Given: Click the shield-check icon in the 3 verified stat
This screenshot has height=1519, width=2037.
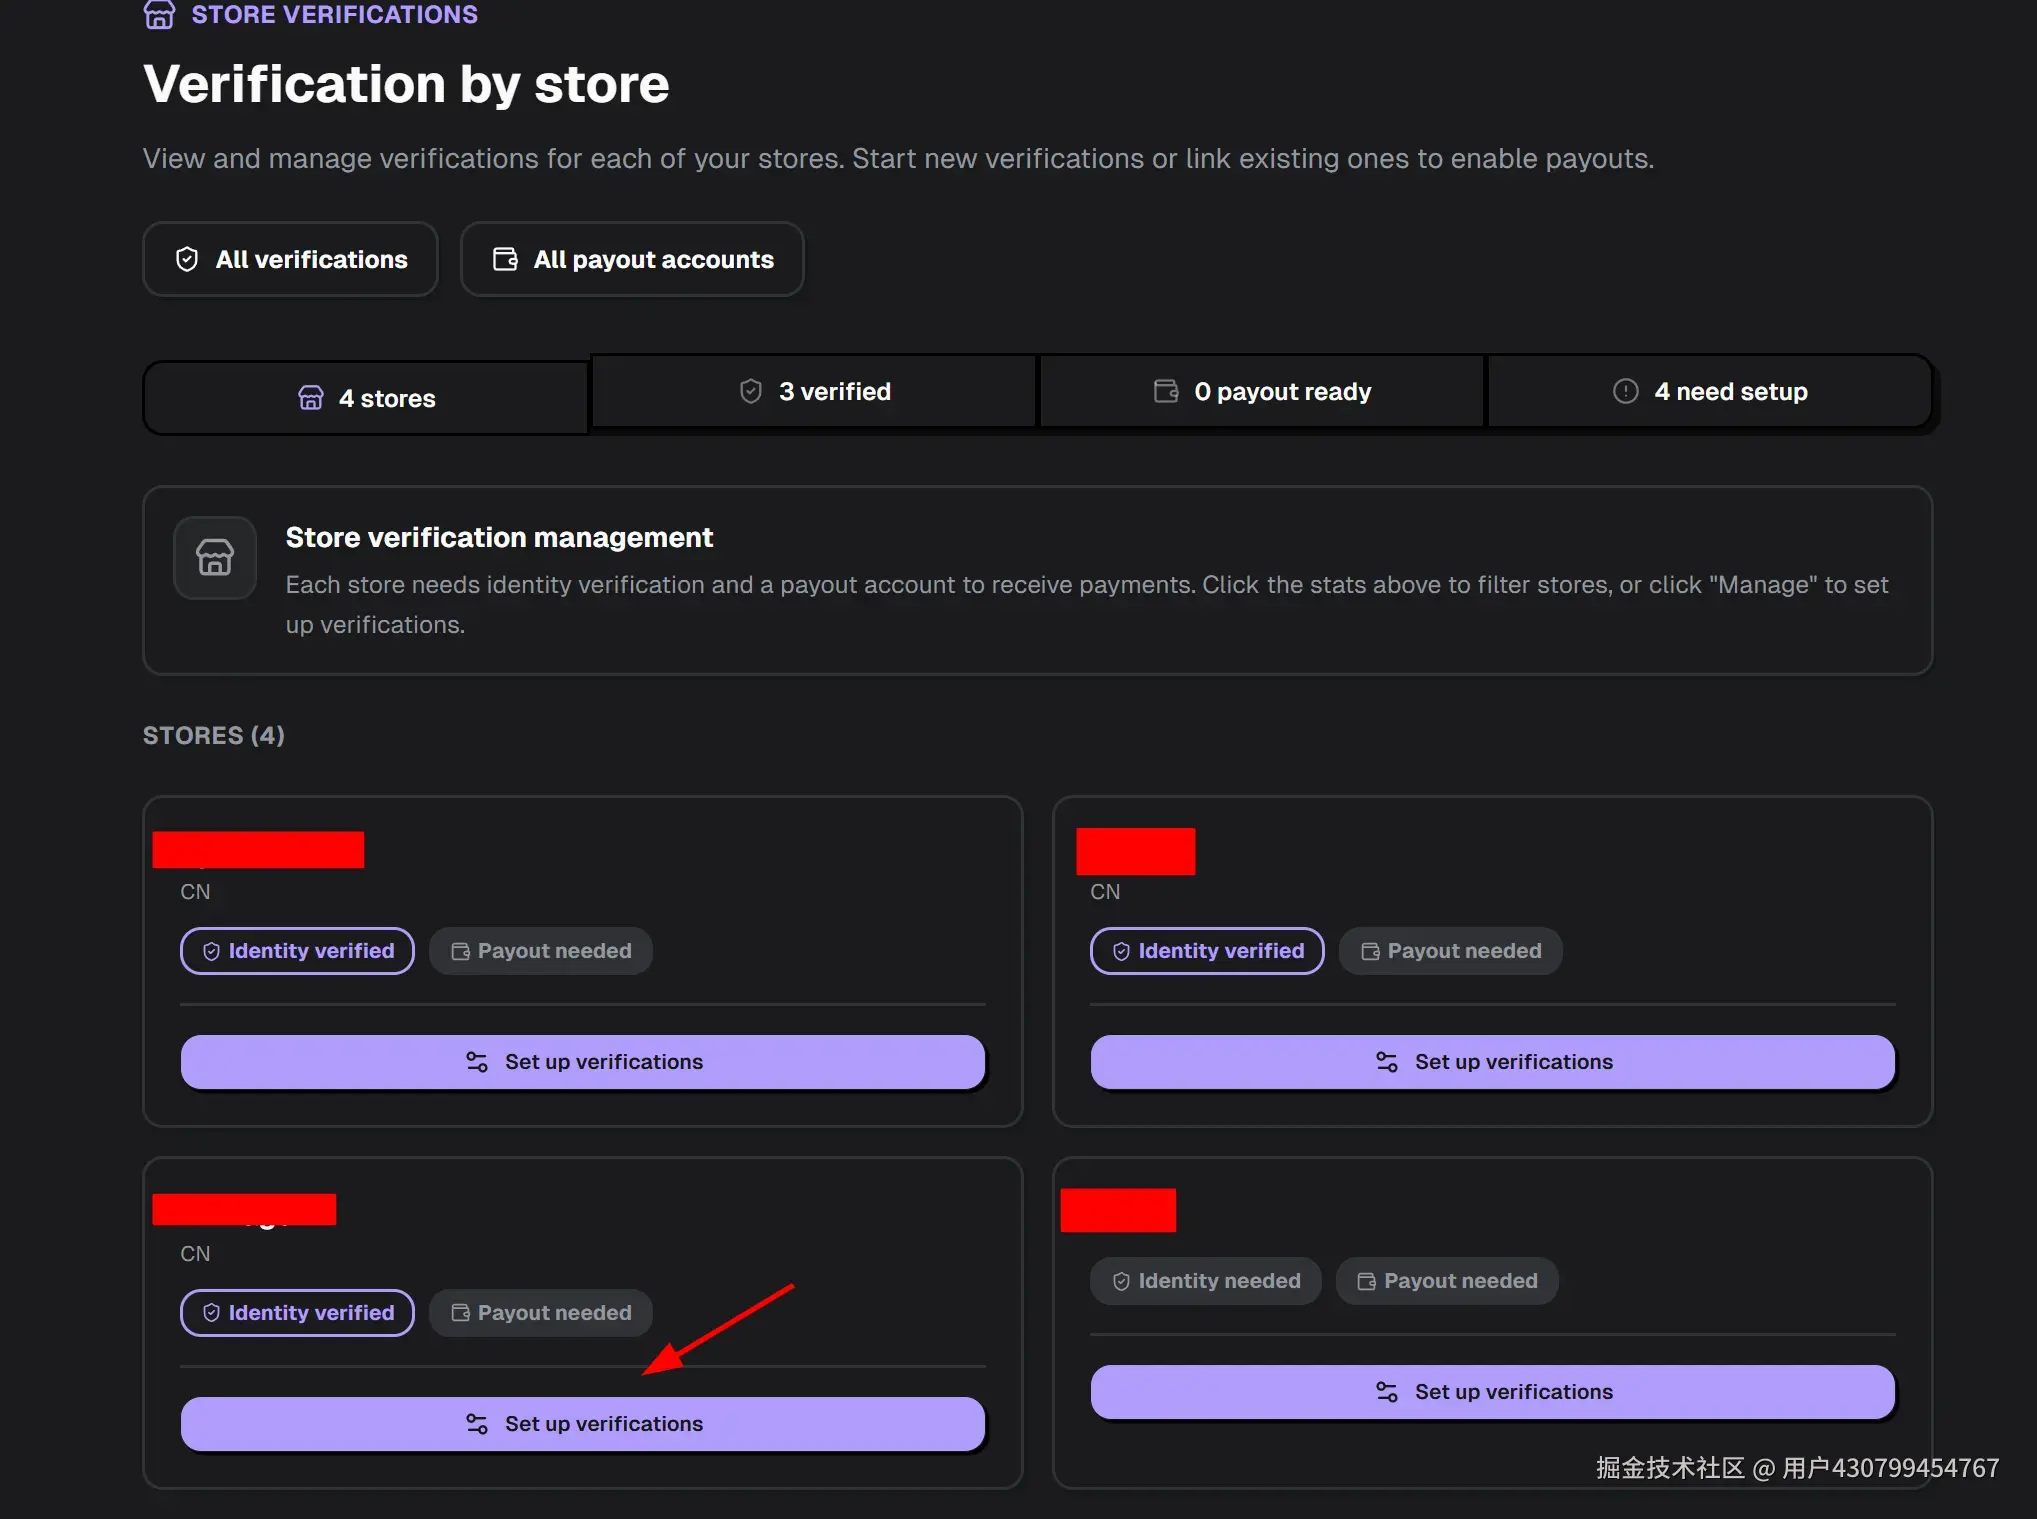Looking at the screenshot, I should [x=751, y=390].
